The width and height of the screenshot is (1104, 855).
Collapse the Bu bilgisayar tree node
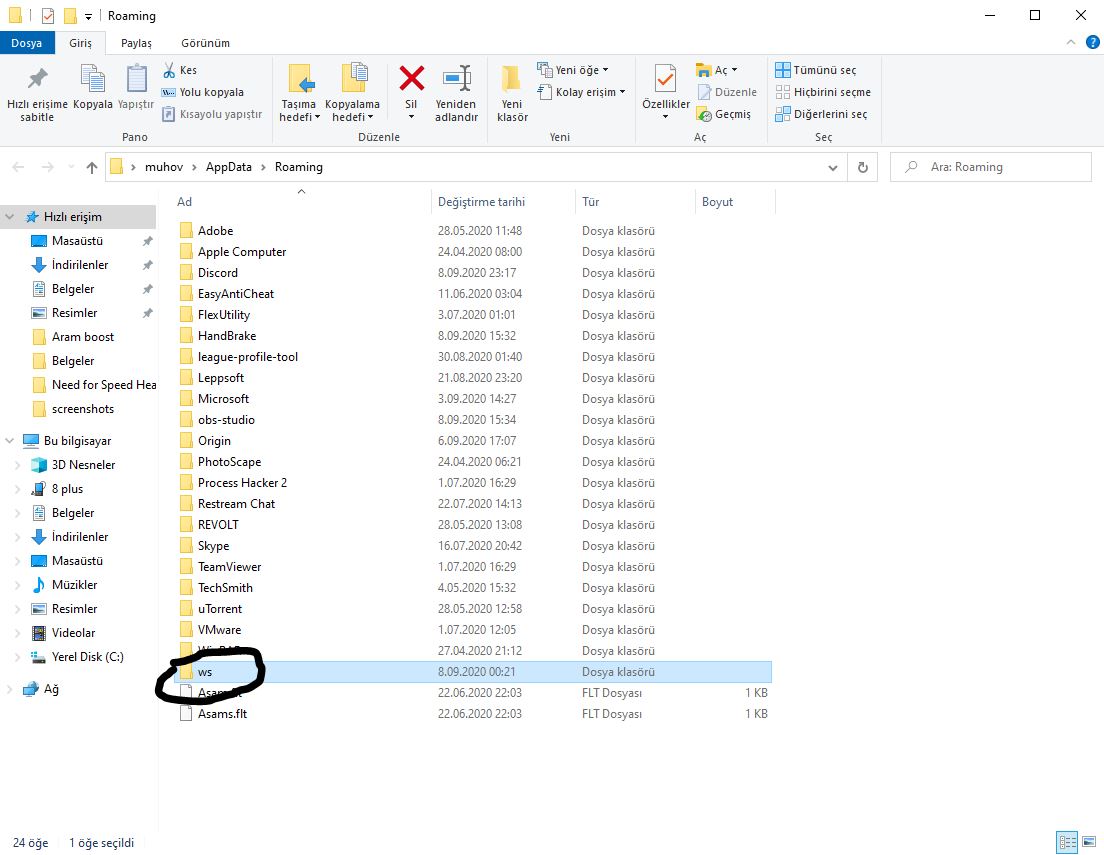(10, 441)
